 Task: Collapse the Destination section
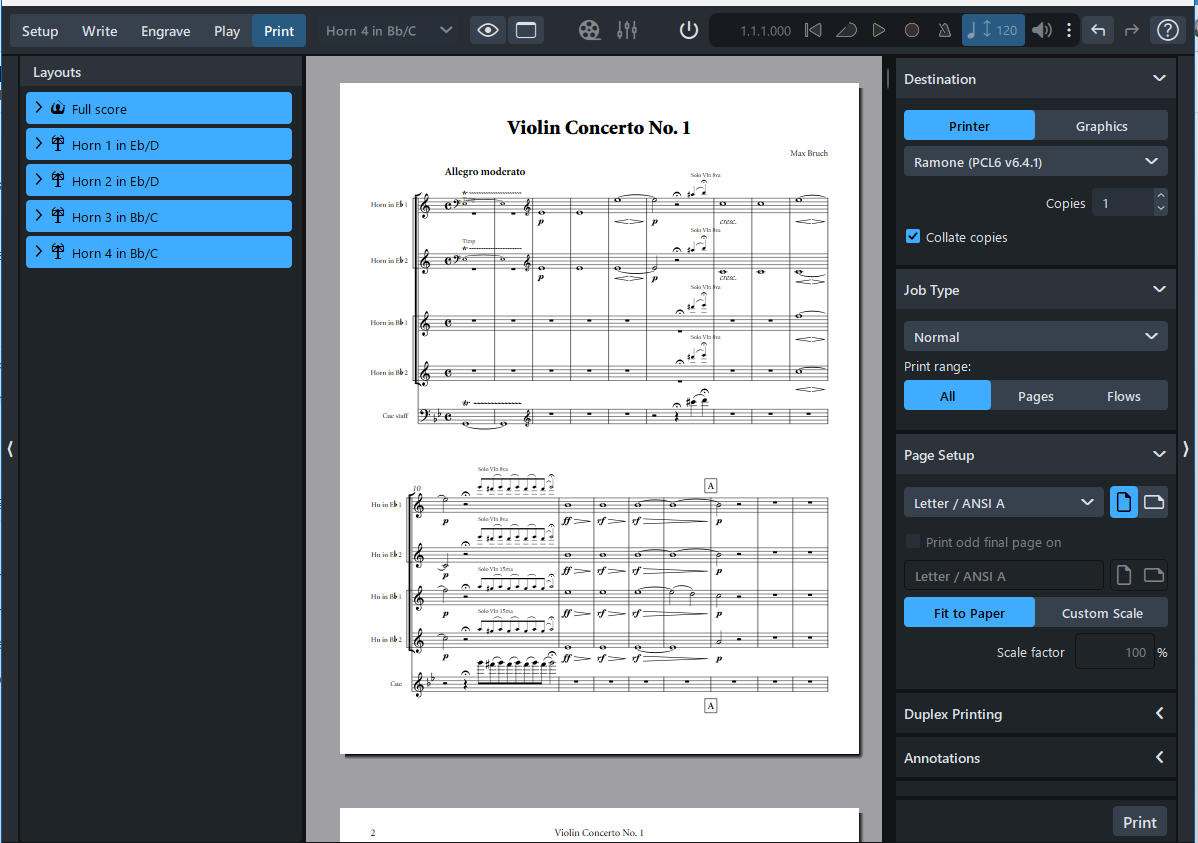(x=1159, y=78)
